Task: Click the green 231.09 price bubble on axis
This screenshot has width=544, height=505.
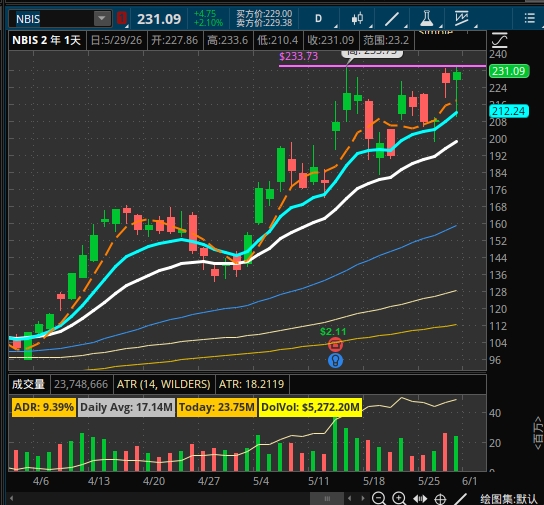Action: 509,71
